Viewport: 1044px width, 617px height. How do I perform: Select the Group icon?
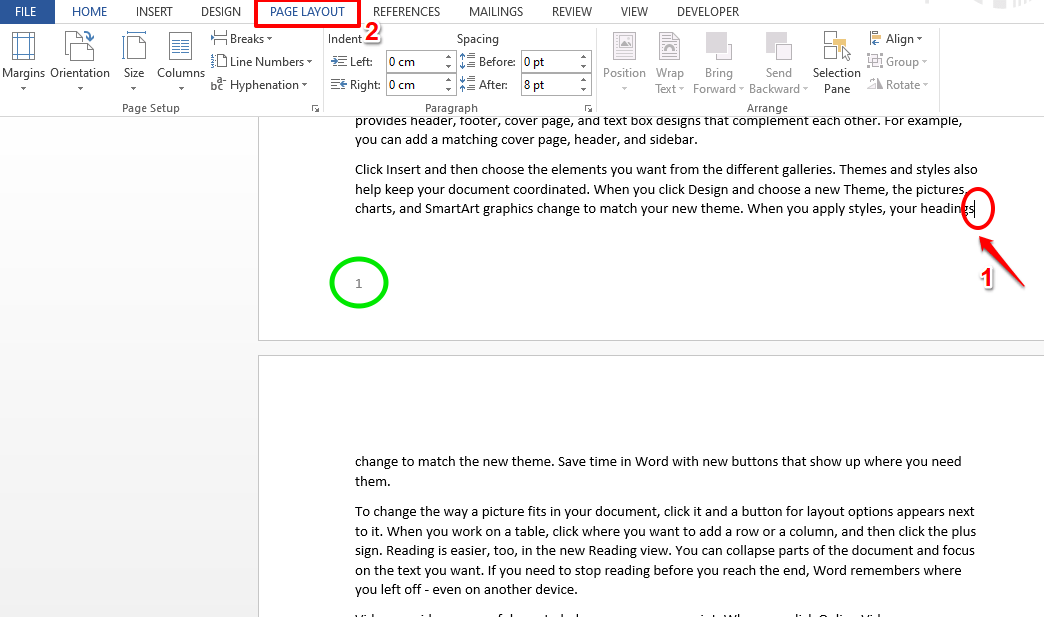897,61
